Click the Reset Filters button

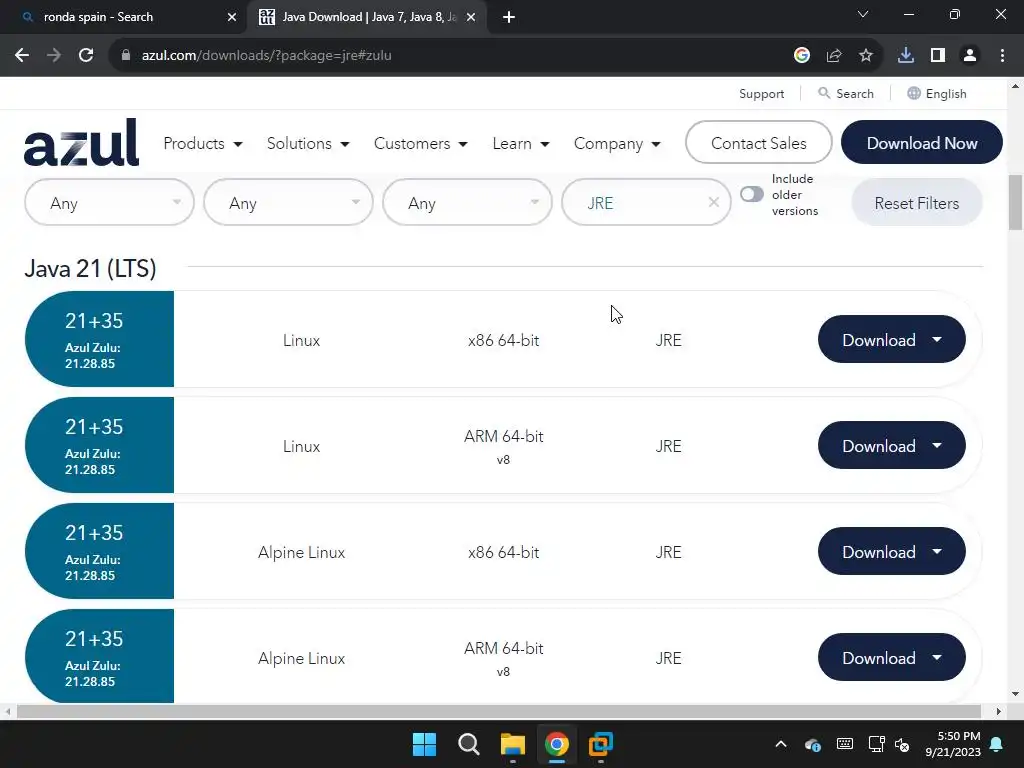click(917, 202)
